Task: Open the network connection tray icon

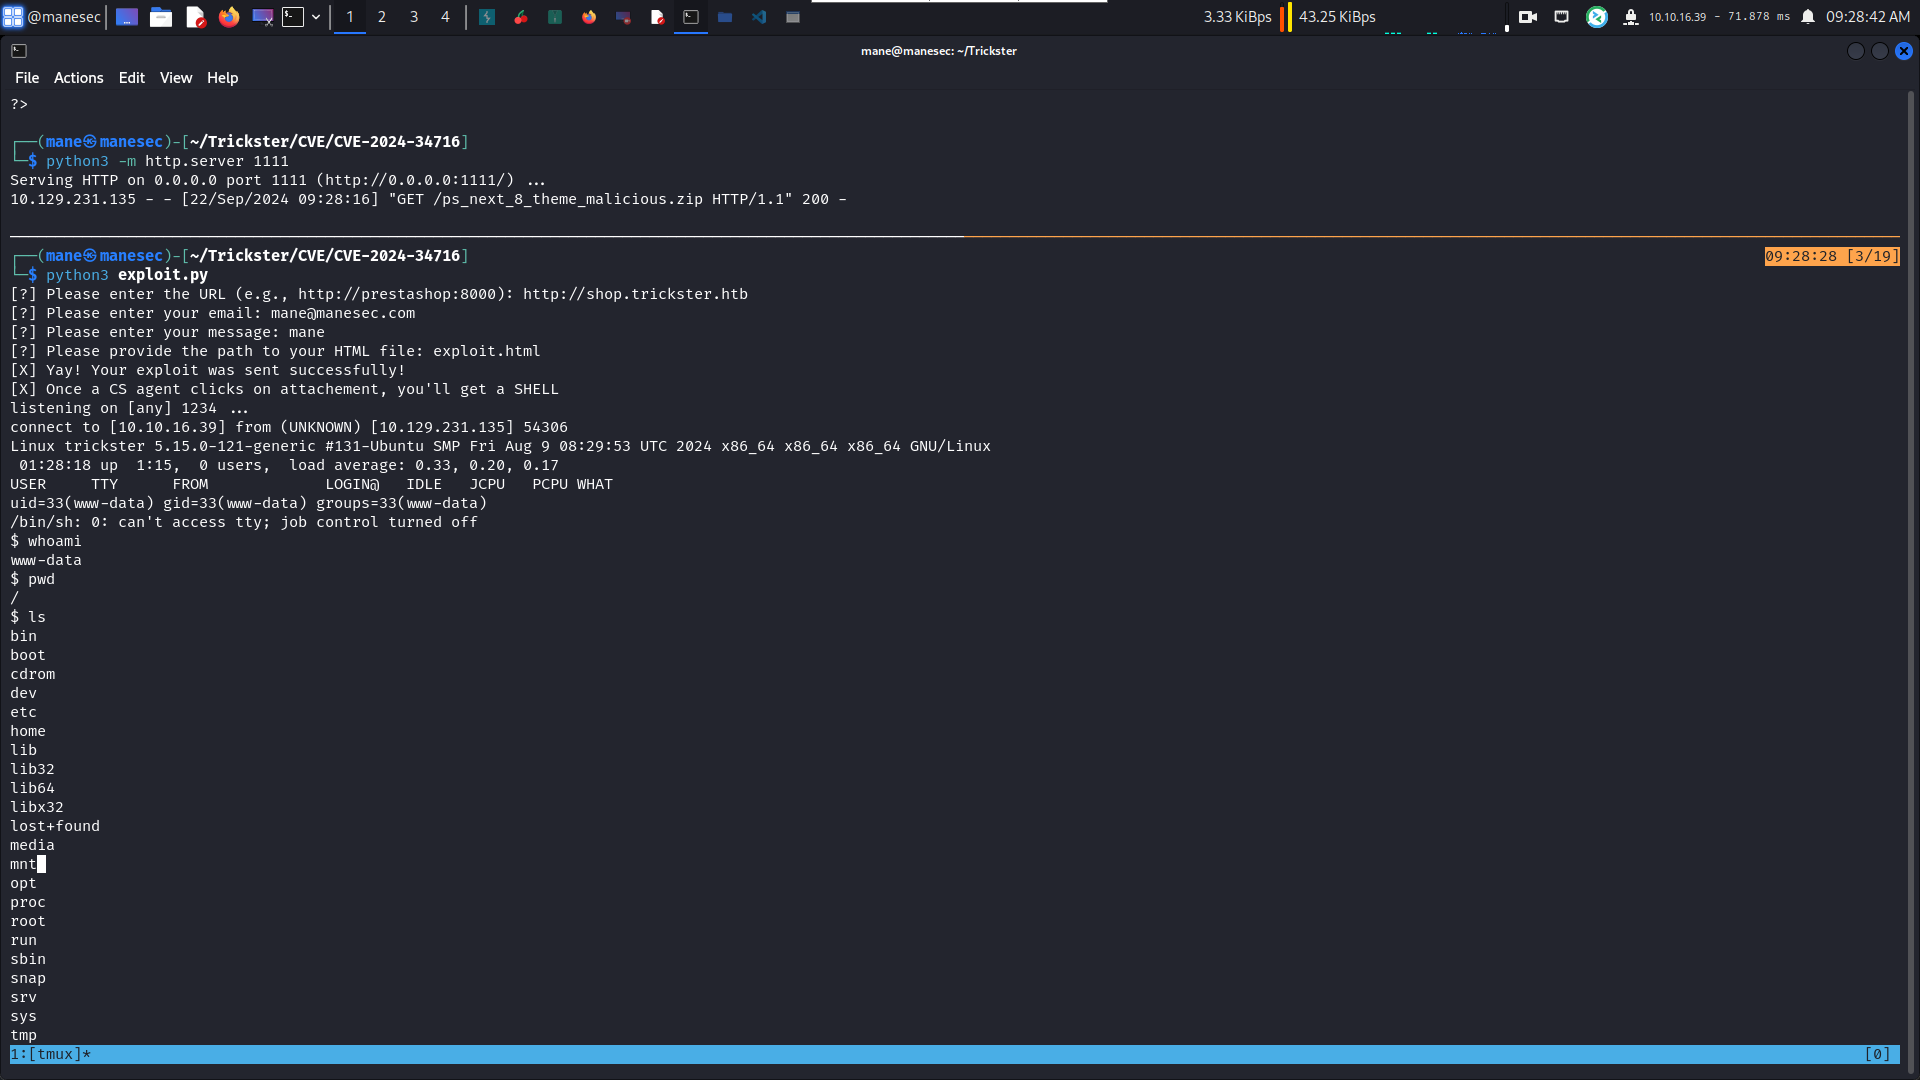Action: click(1562, 17)
